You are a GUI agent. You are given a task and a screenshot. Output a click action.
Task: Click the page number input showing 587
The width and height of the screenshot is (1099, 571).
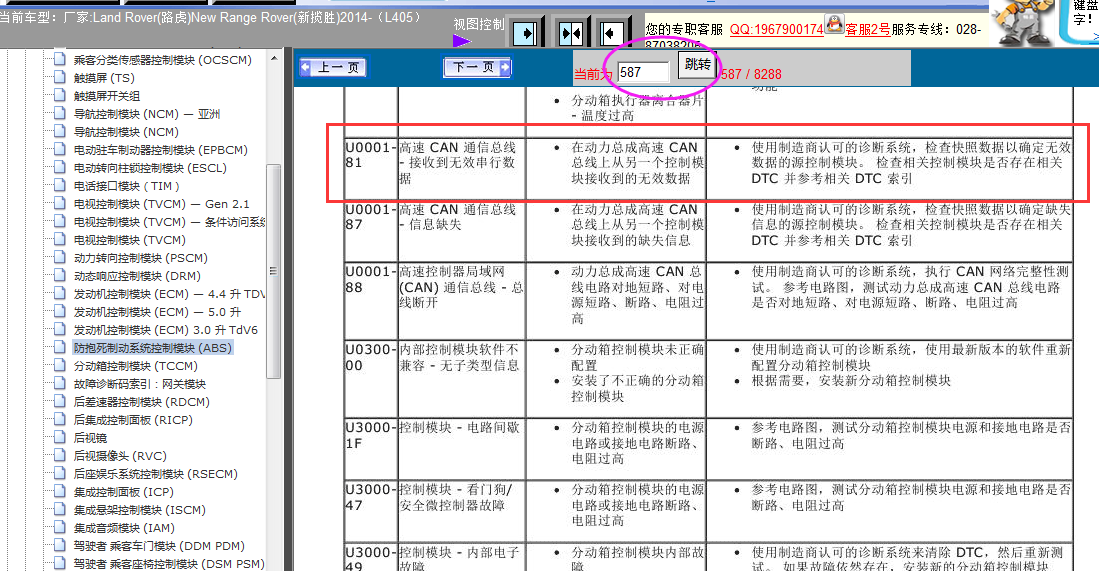[643, 72]
